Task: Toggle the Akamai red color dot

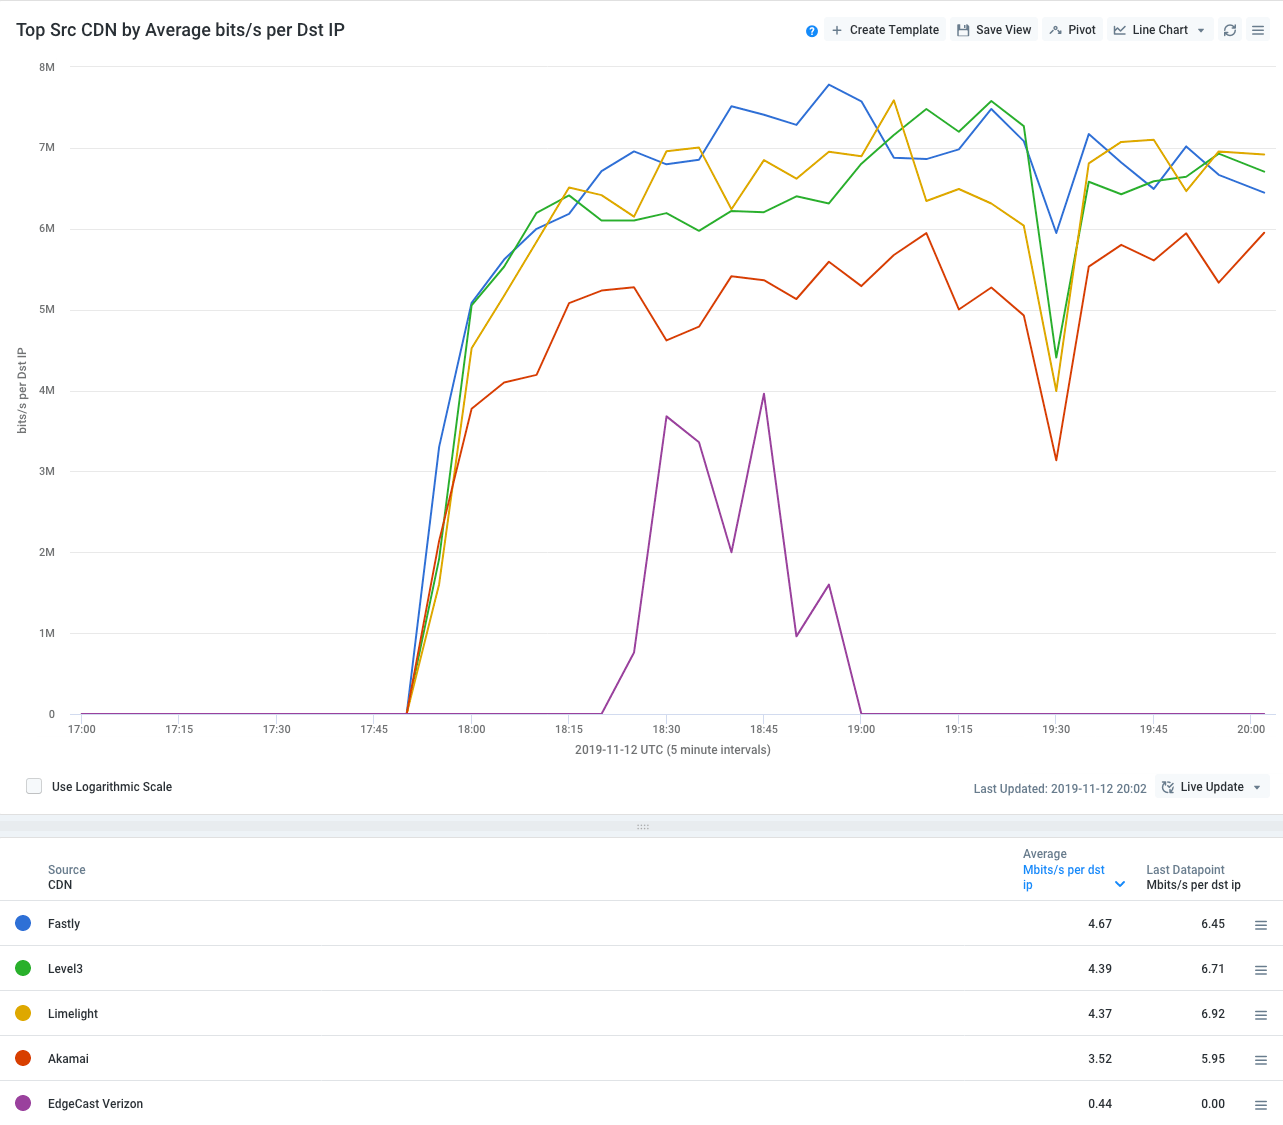Action: [x=23, y=1058]
